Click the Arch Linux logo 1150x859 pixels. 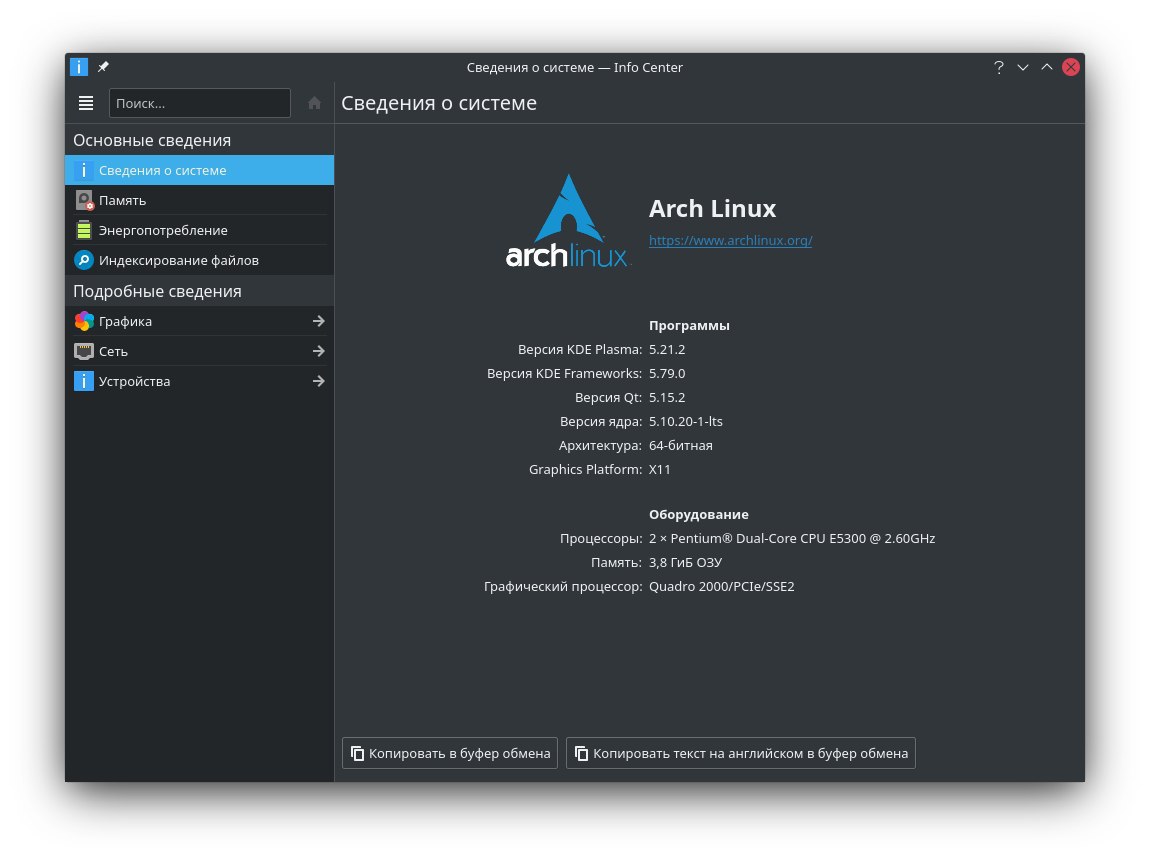pyautogui.click(x=567, y=221)
